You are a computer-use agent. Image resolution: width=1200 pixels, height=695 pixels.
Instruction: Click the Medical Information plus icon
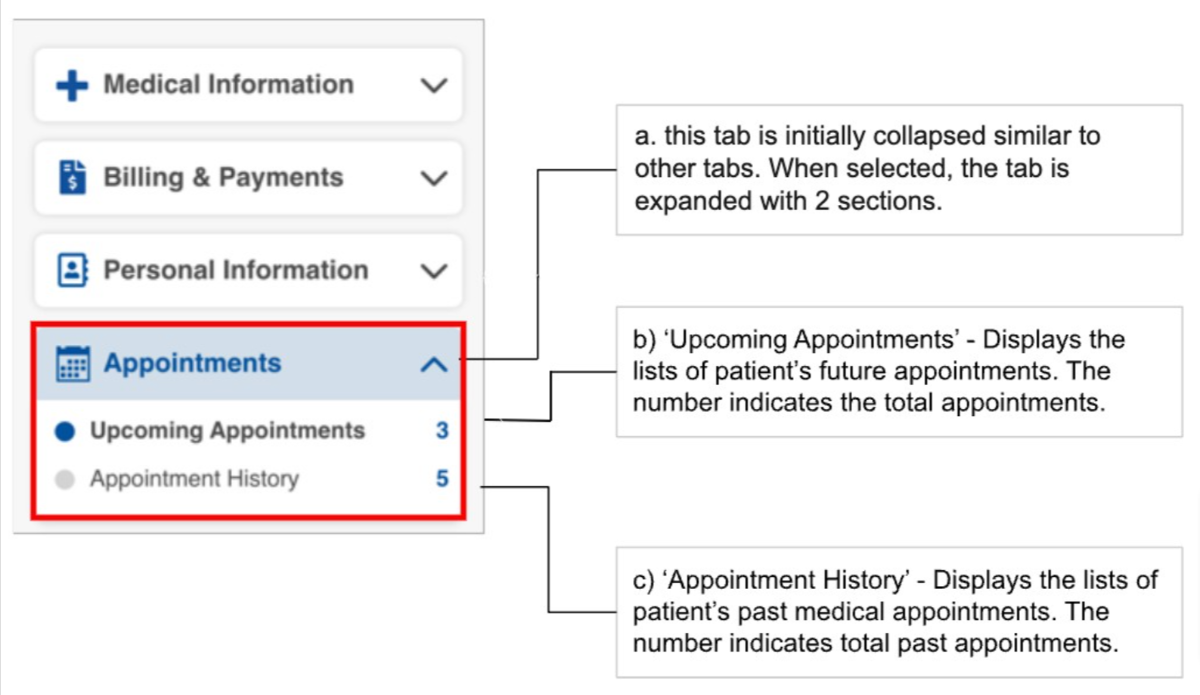(x=72, y=85)
